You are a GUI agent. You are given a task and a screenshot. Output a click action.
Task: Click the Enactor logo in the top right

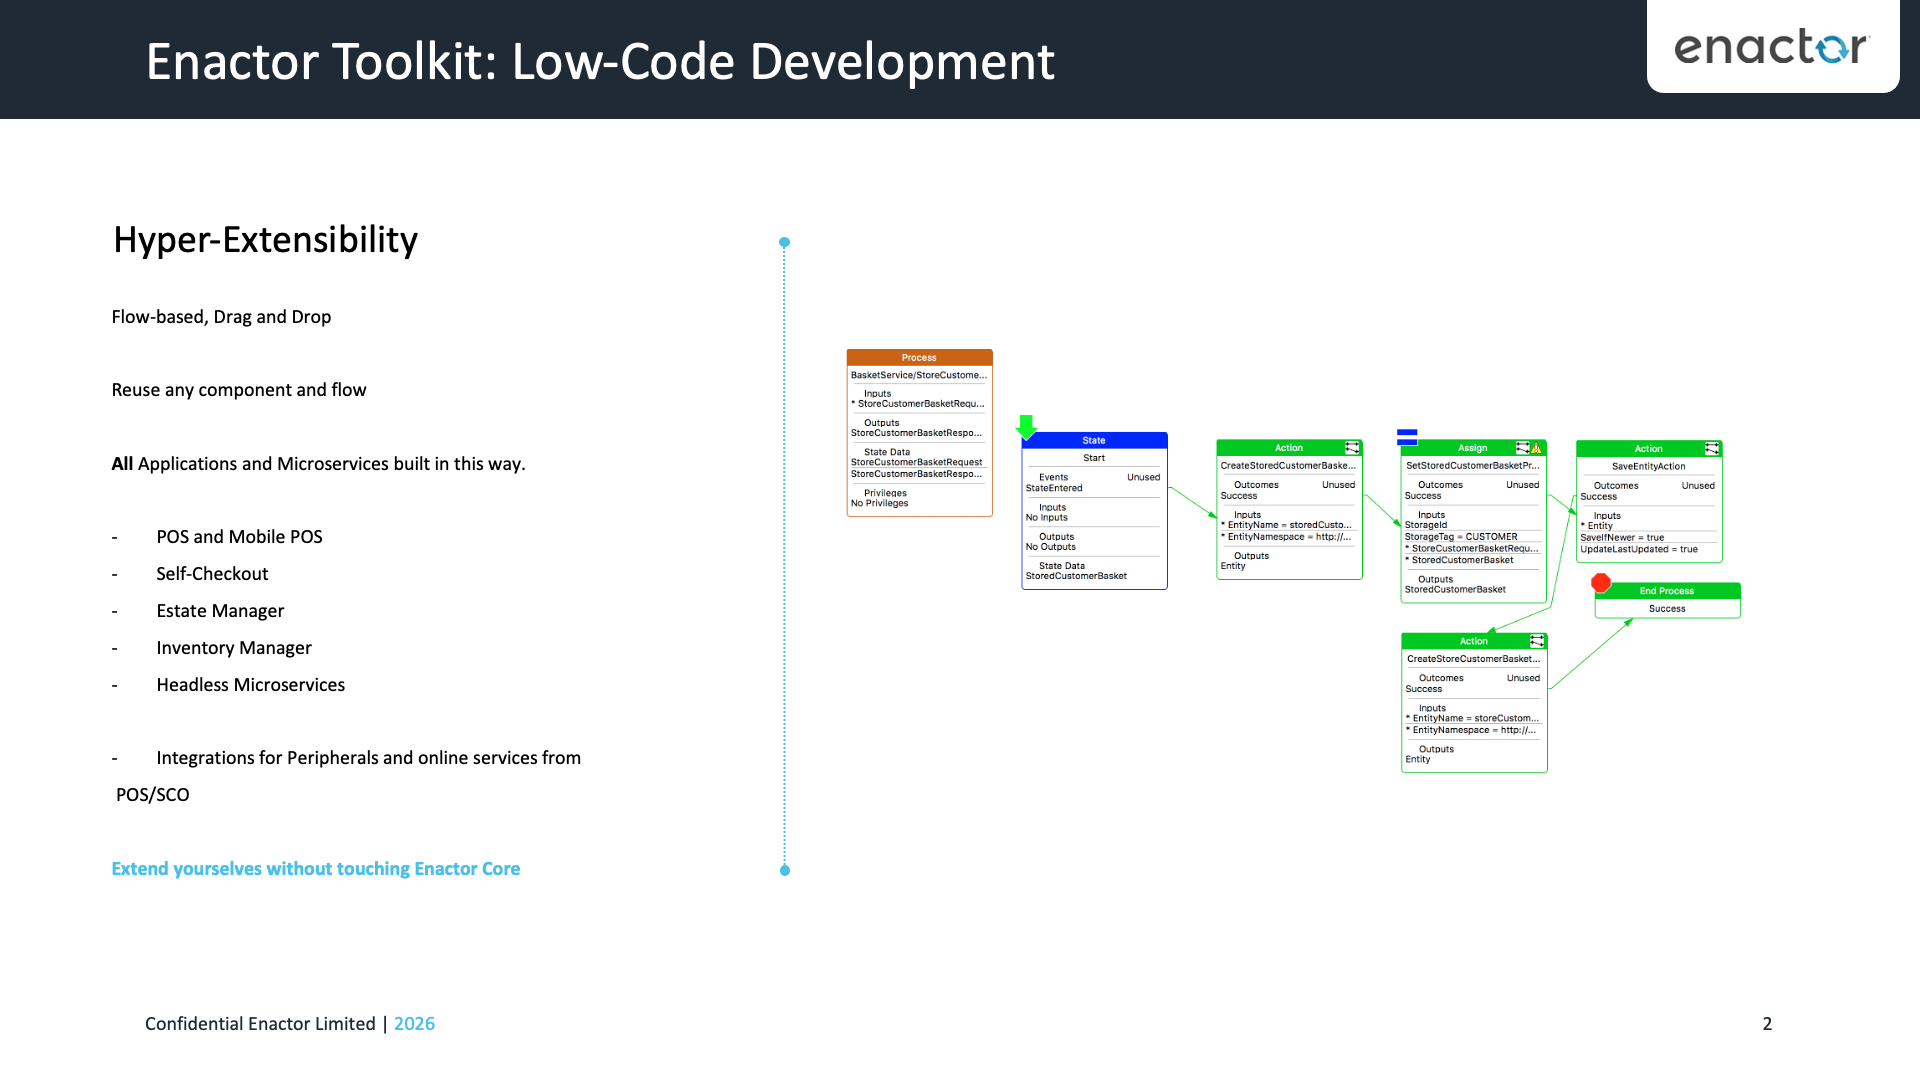coord(1772,46)
